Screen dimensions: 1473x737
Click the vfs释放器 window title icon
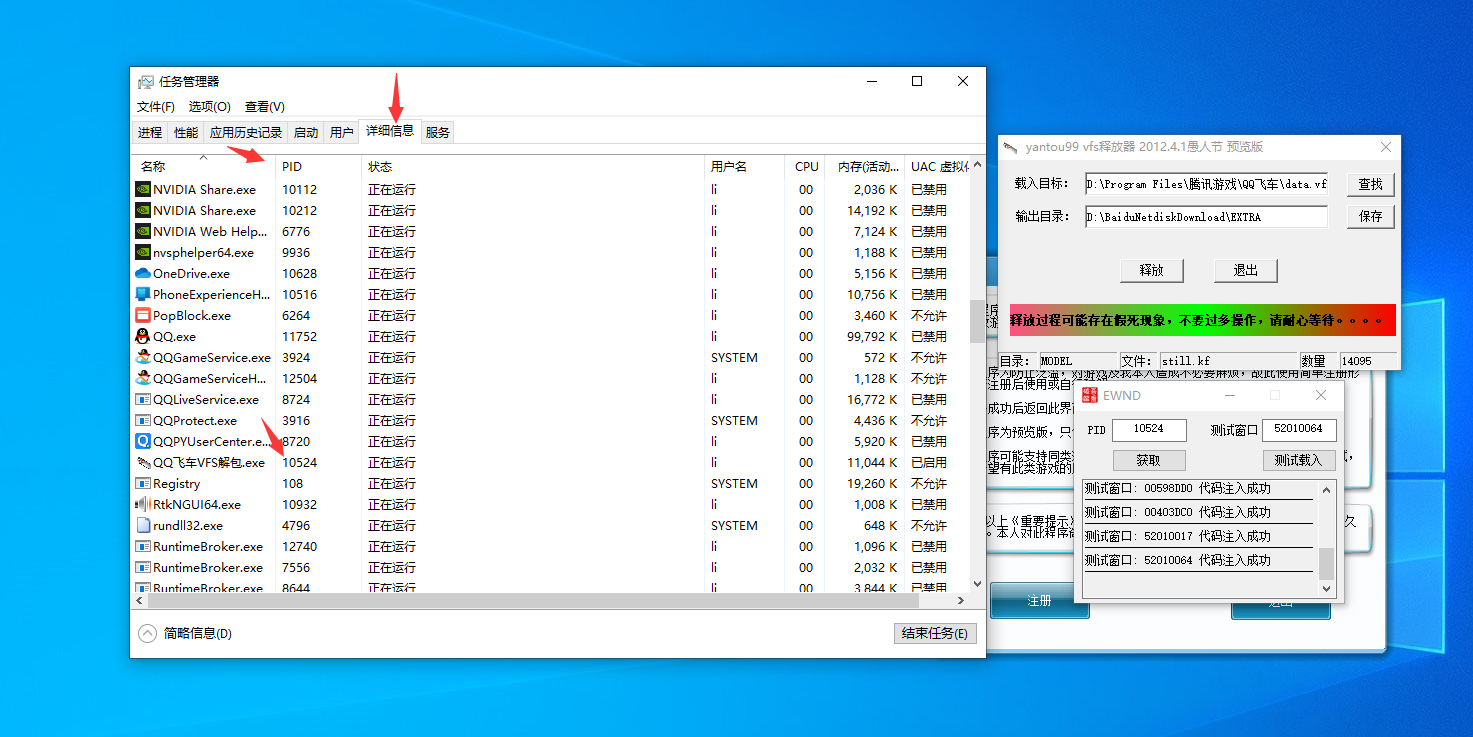[x=1011, y=147]
